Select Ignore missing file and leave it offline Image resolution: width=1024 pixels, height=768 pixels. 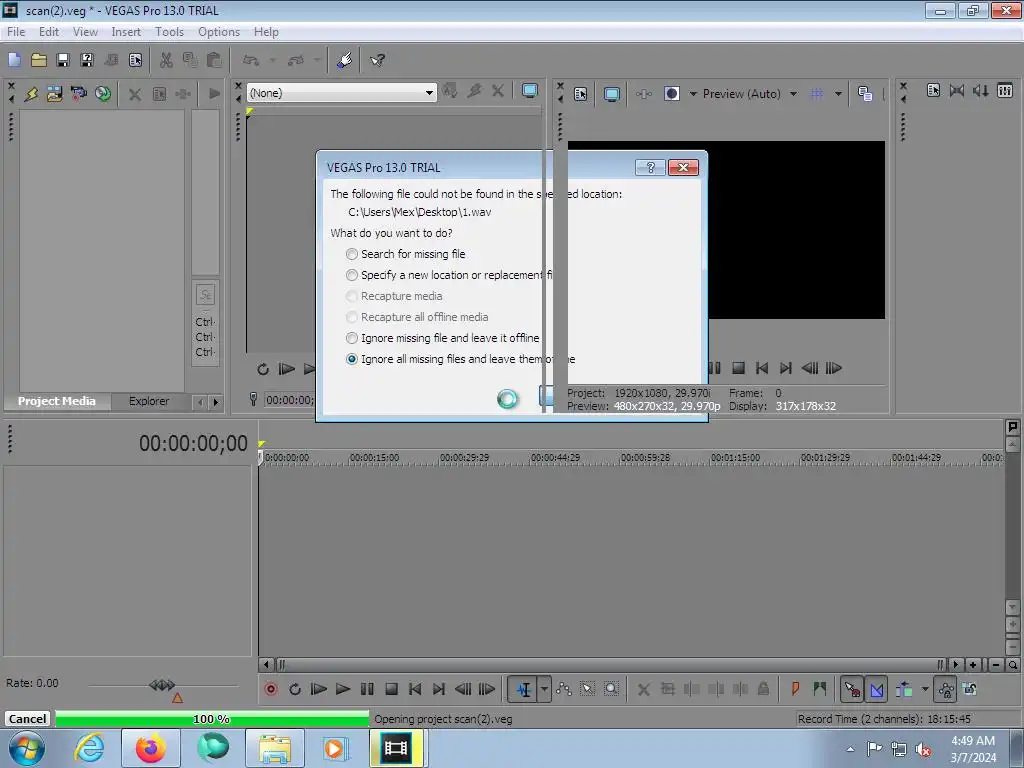(x=352, y=338)
